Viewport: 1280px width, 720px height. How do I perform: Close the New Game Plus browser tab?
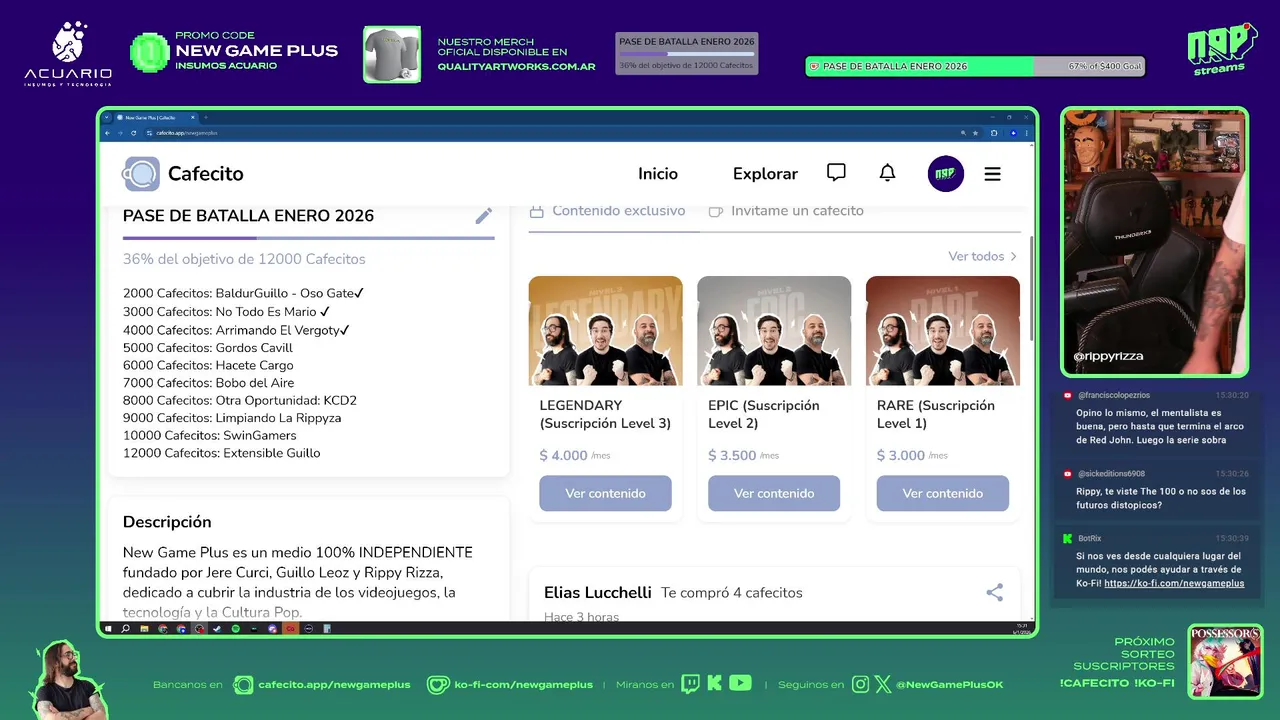pyautogui.click(x=192, y=117)
